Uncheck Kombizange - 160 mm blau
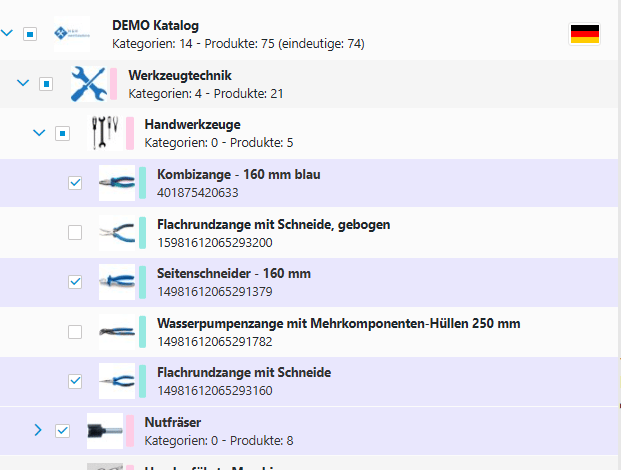The image size is (621, 470). [75, 183]
